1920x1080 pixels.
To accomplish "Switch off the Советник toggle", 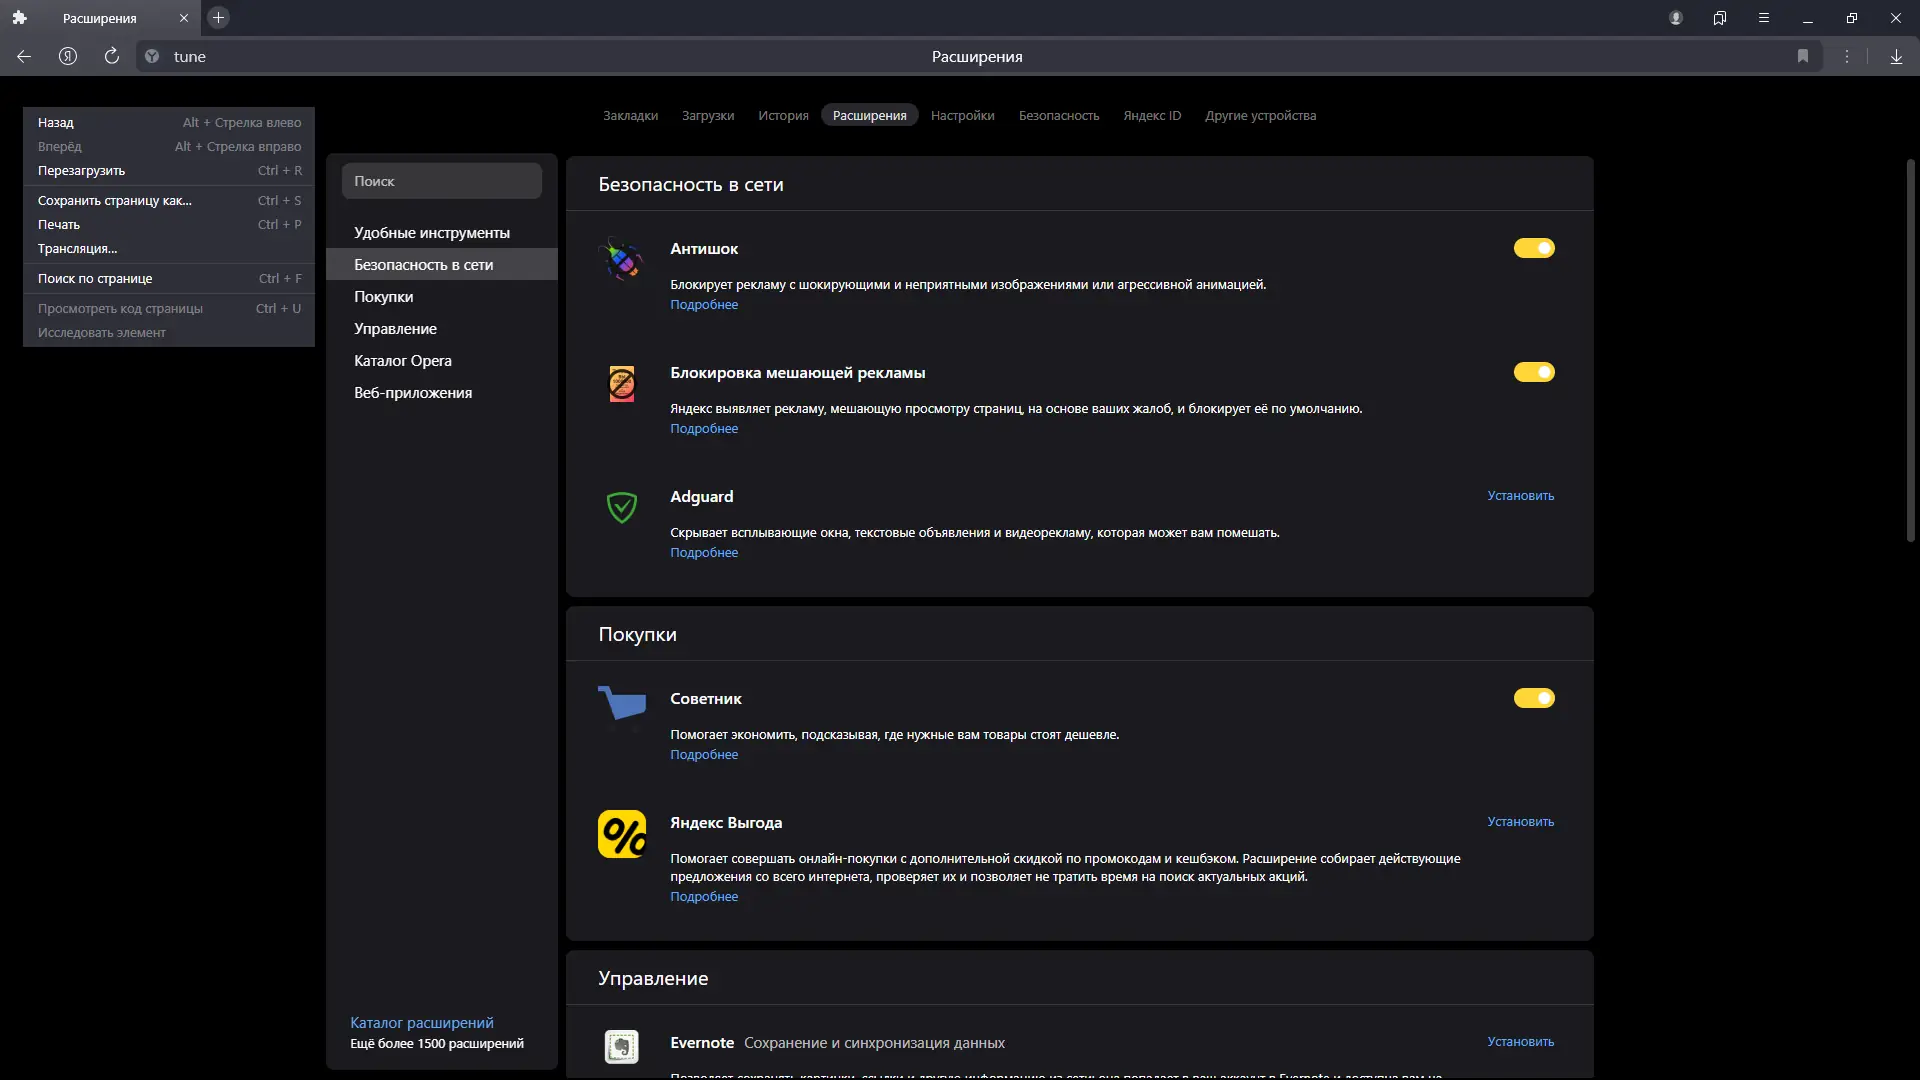I will coord(1534,698).
